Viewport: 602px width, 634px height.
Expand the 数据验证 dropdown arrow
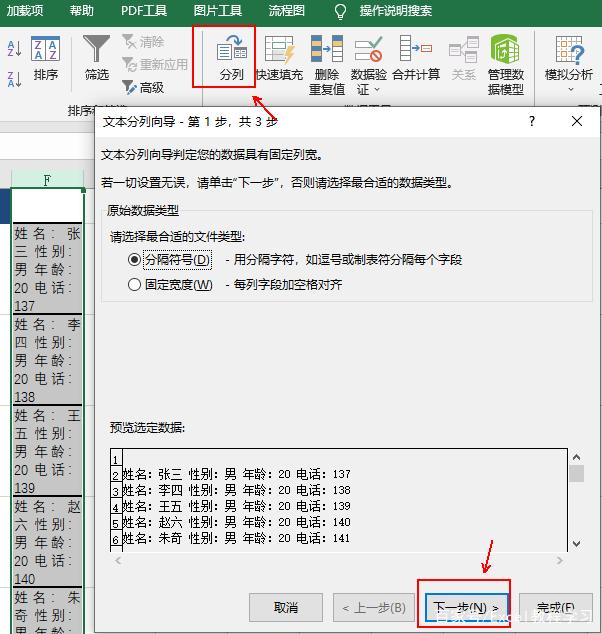coord(377,89)
